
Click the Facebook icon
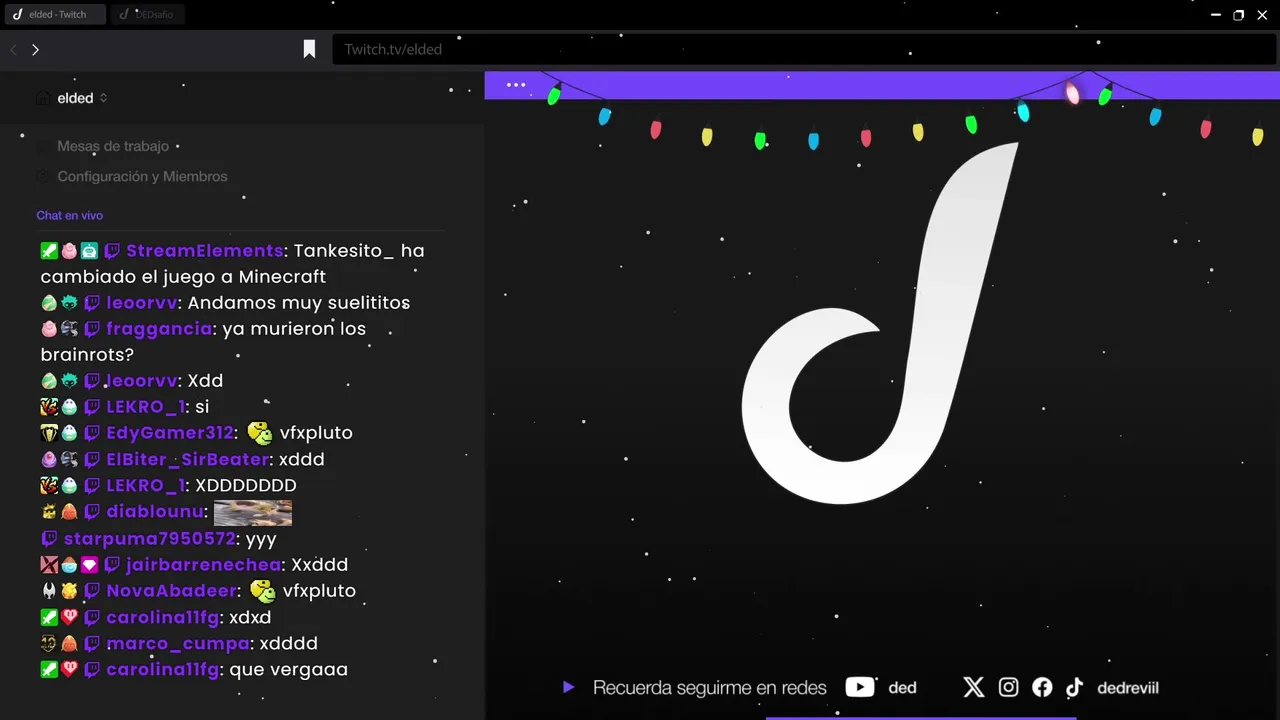pos(1042,687)
